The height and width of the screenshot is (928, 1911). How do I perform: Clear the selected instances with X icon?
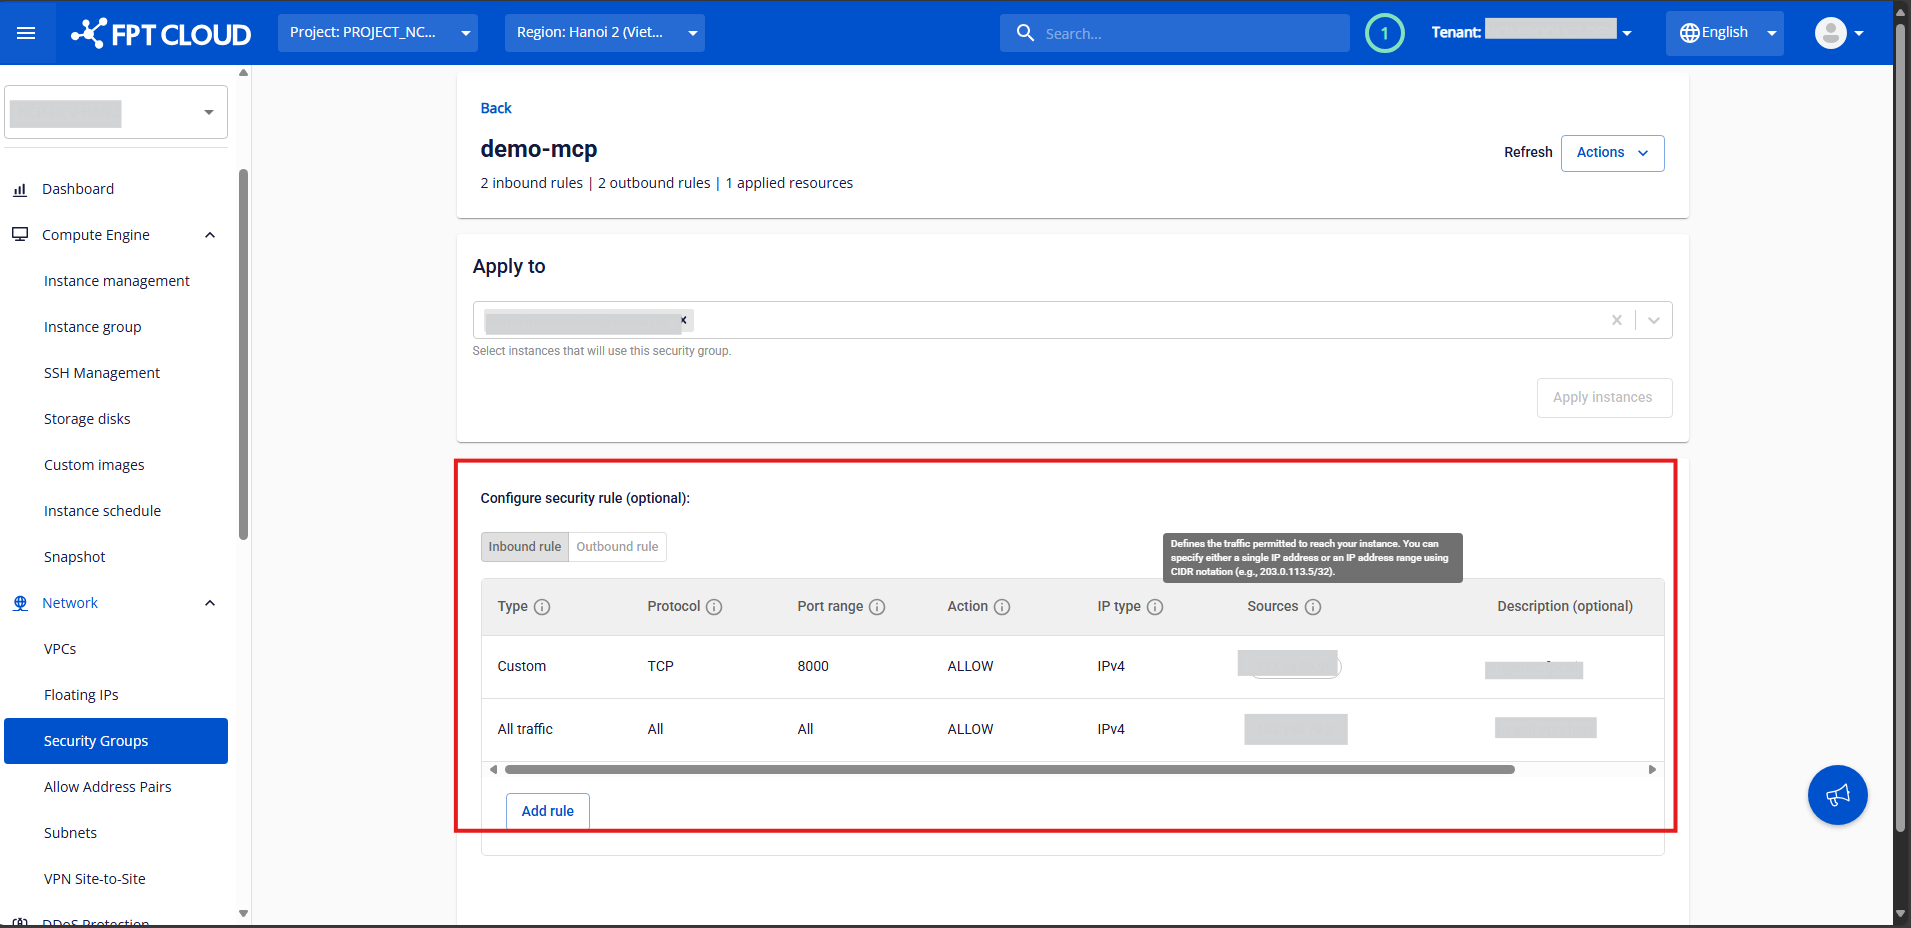(1616, 320)
